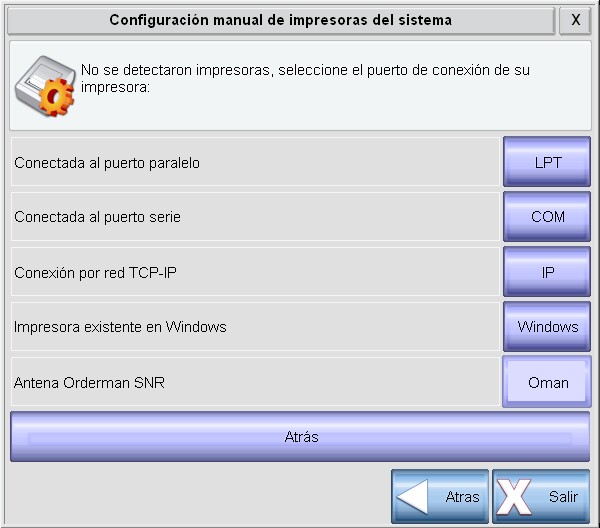Image resolution: width=600 pixels, height=528 pixels.
Task: Choose the LPT parallel port button
Action: [x=547, y=162]
